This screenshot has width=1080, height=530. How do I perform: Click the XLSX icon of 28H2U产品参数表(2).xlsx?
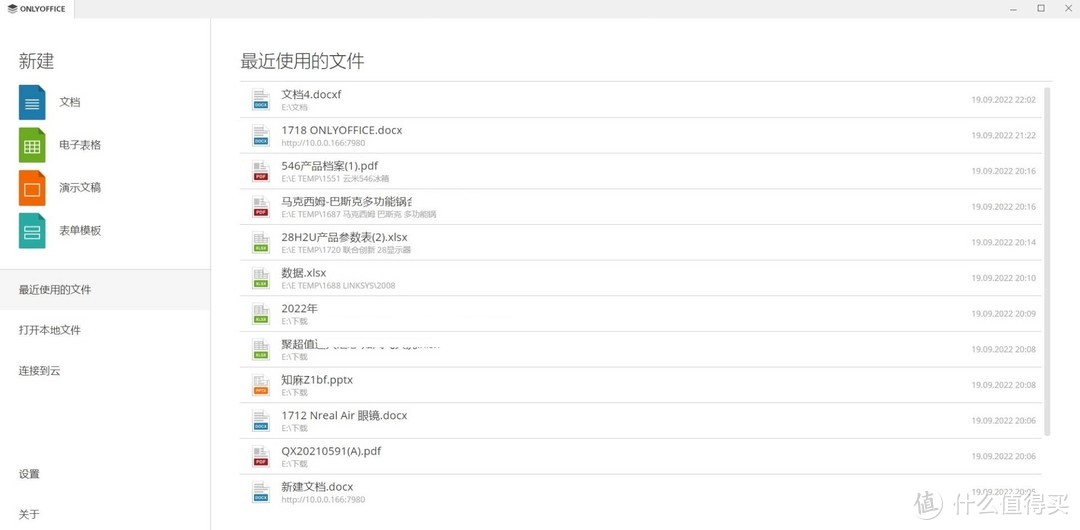260,243
